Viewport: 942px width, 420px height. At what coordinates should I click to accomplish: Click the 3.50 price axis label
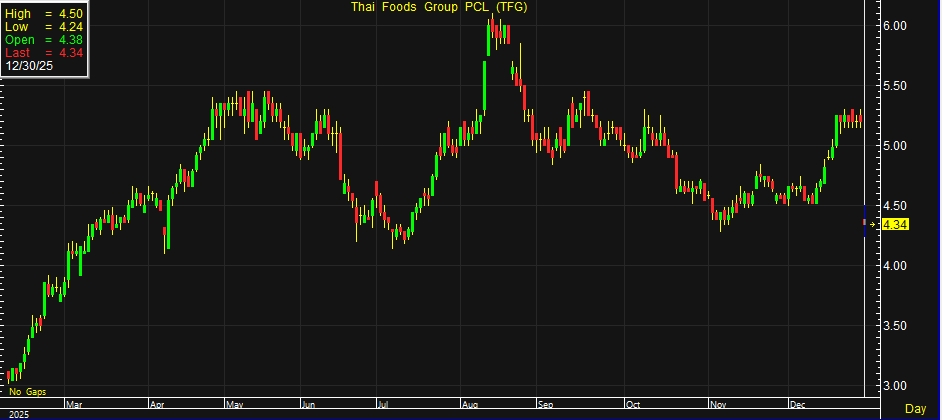click(893, 326)
